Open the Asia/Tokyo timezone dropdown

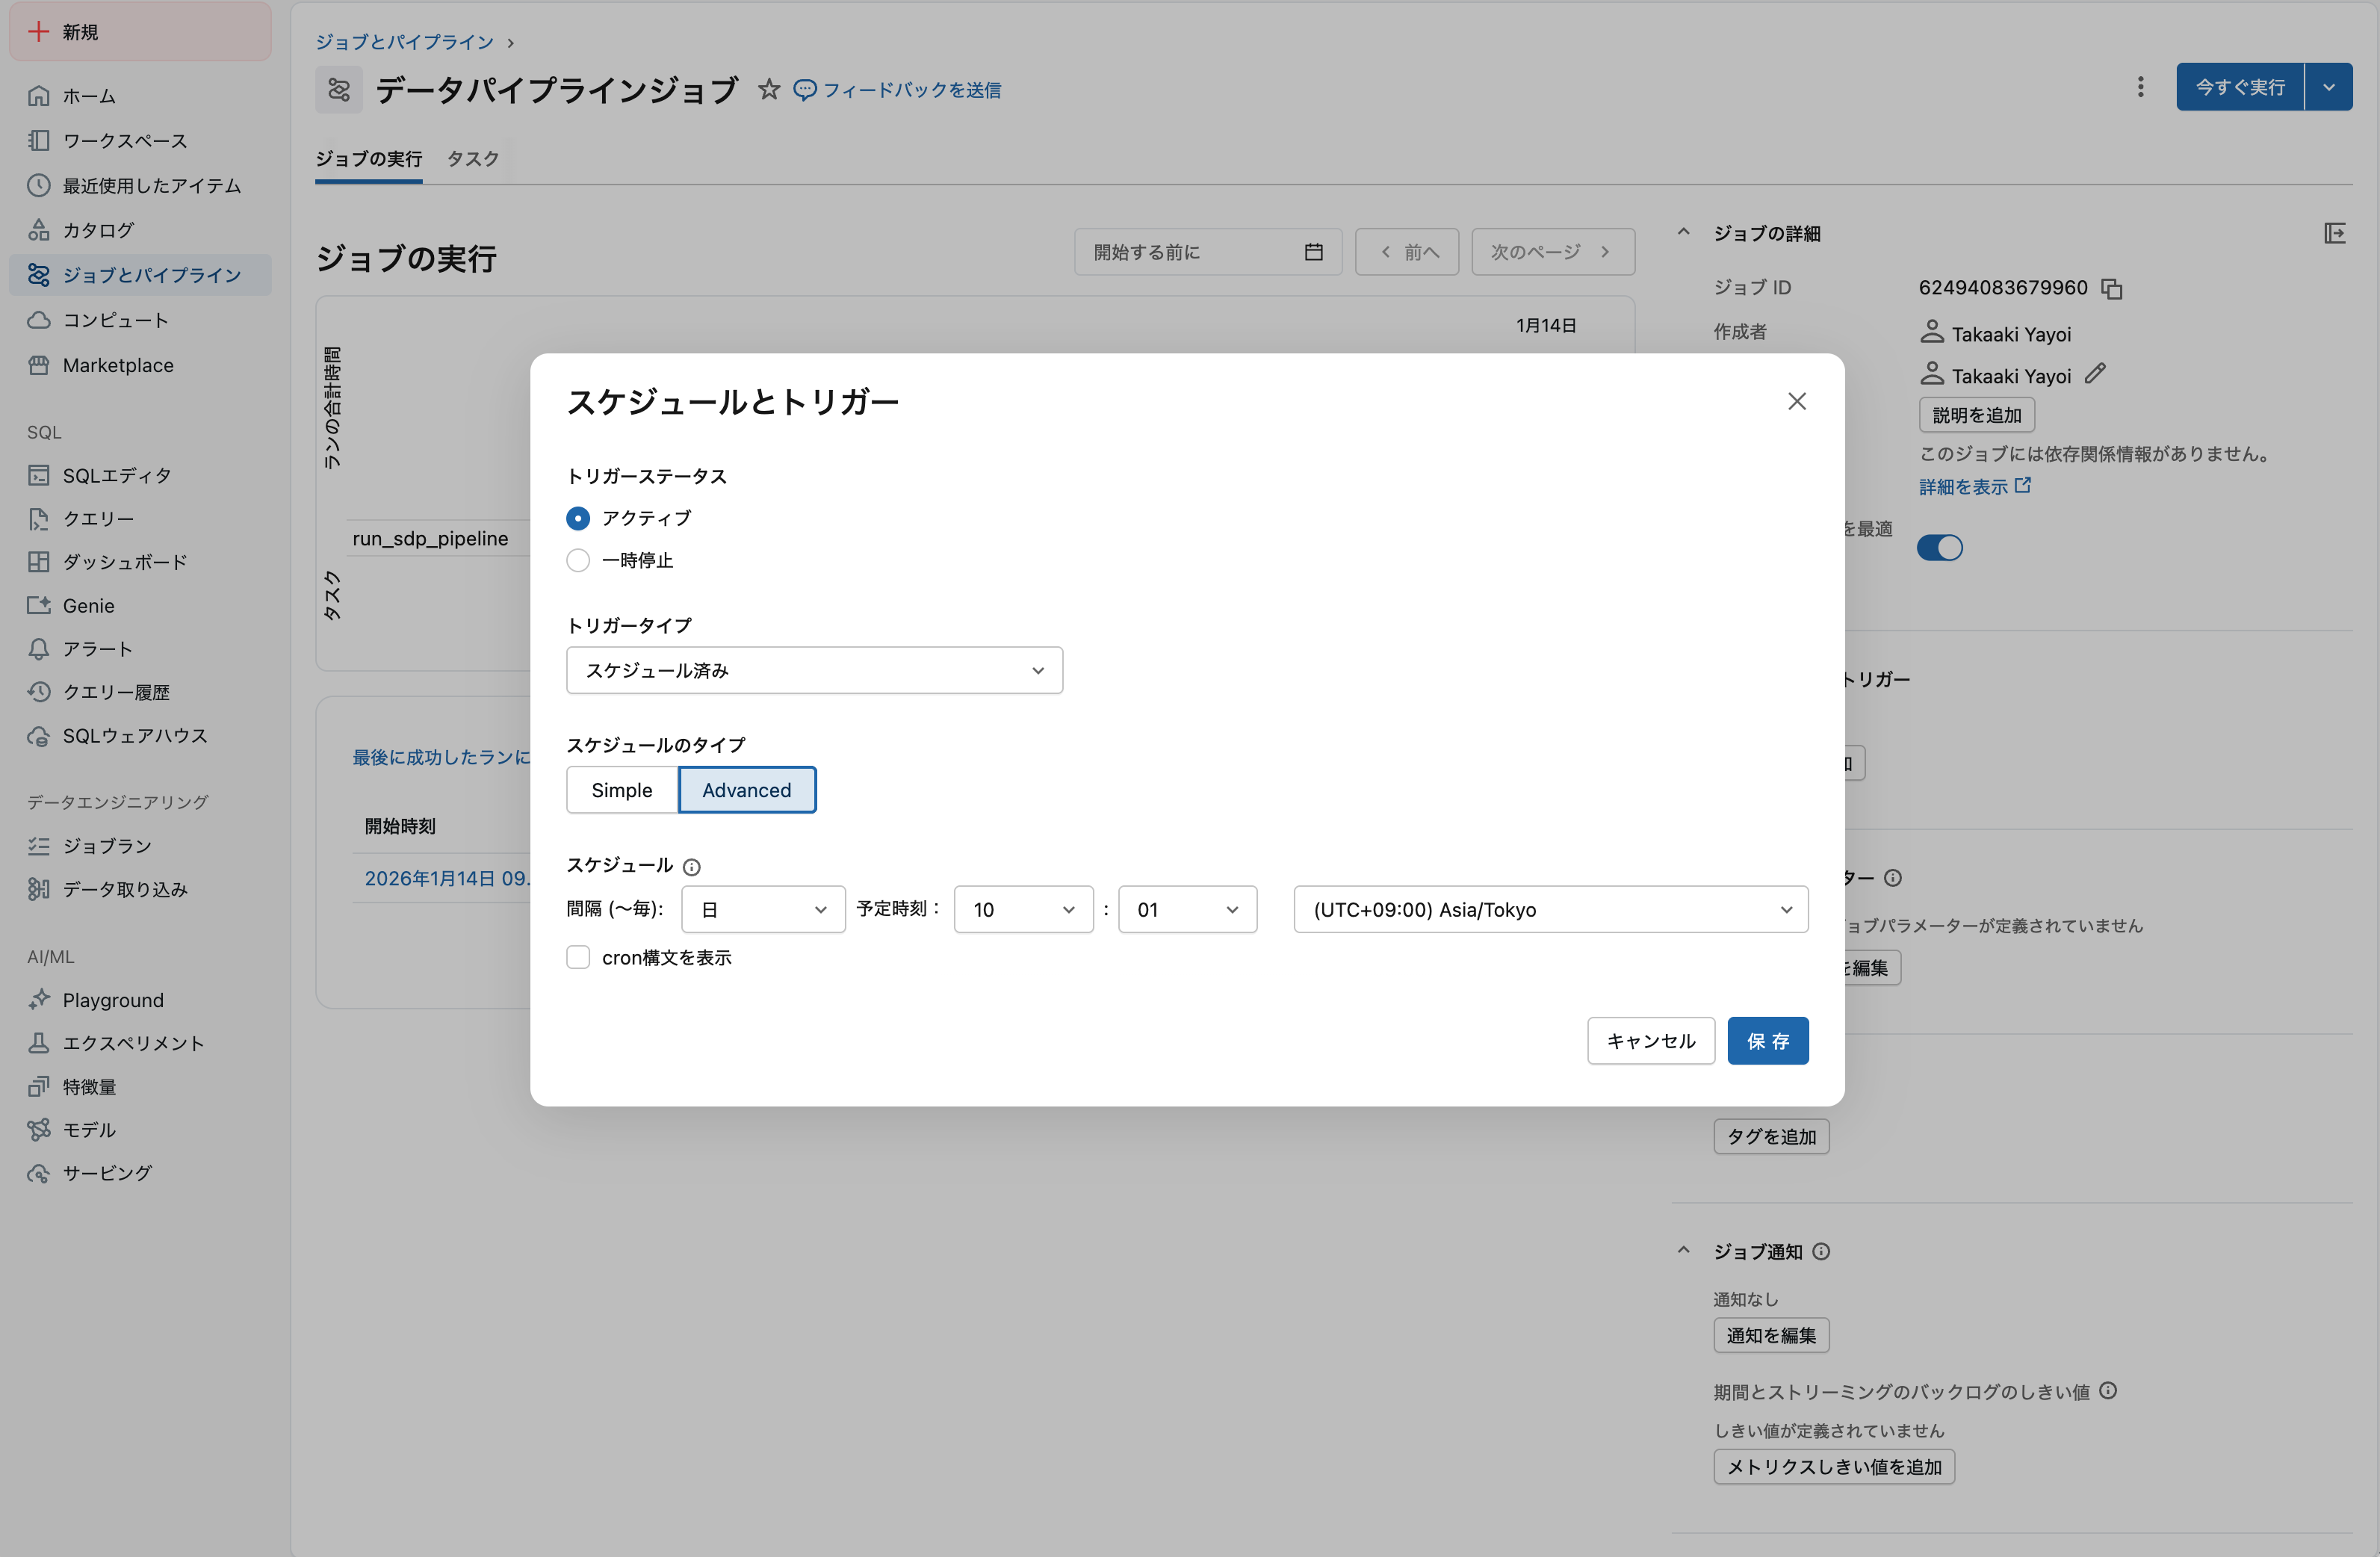1550,909
